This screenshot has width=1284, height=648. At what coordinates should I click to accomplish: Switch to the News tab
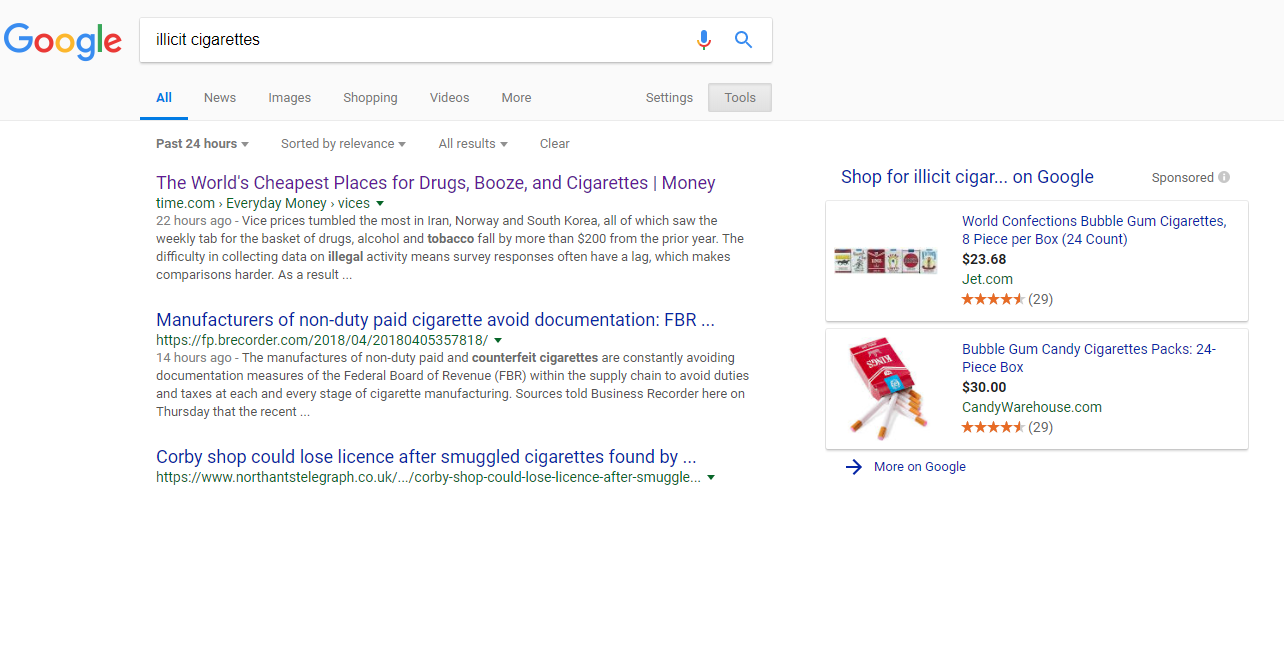[x=220, y=98]
